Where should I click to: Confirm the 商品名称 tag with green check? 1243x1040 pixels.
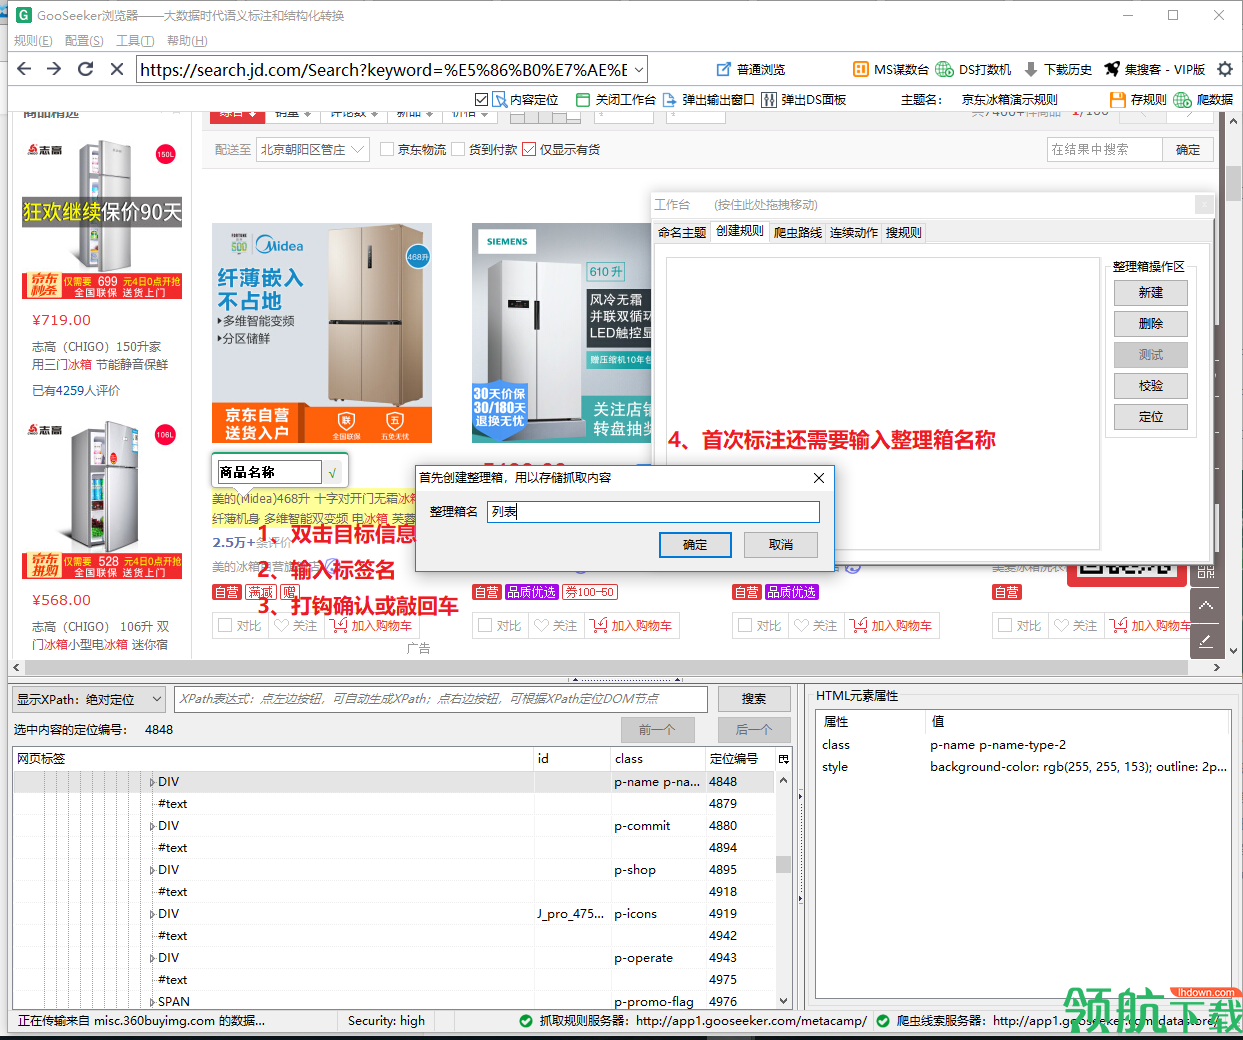click(333, 472)
